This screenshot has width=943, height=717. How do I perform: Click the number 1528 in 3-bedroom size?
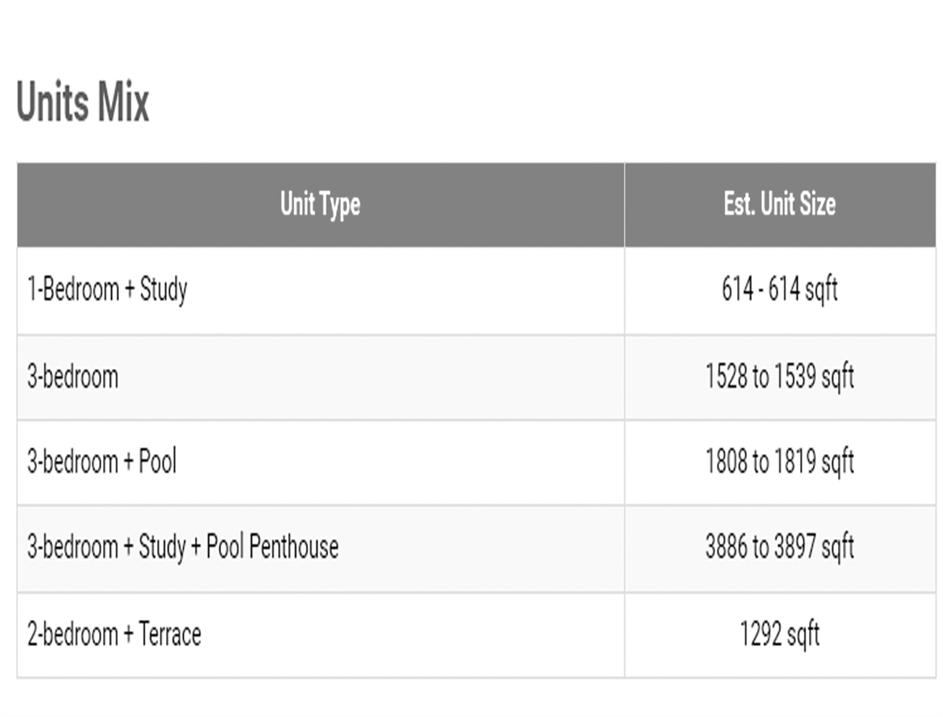pos(726,377)
